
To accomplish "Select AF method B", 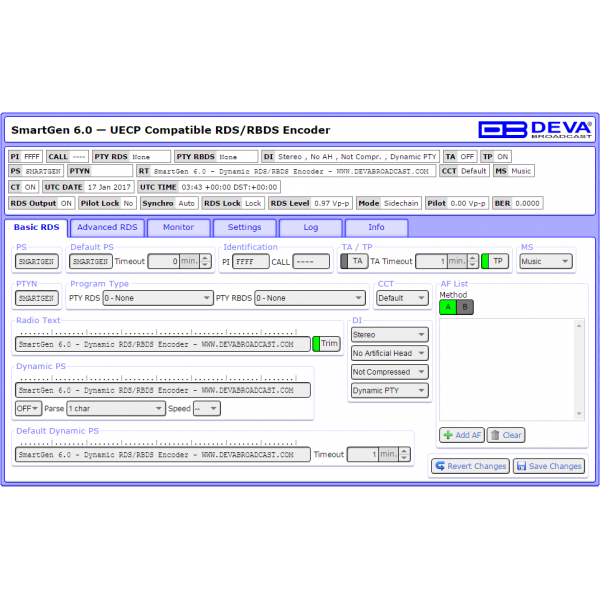I will (x=465, y=307).
